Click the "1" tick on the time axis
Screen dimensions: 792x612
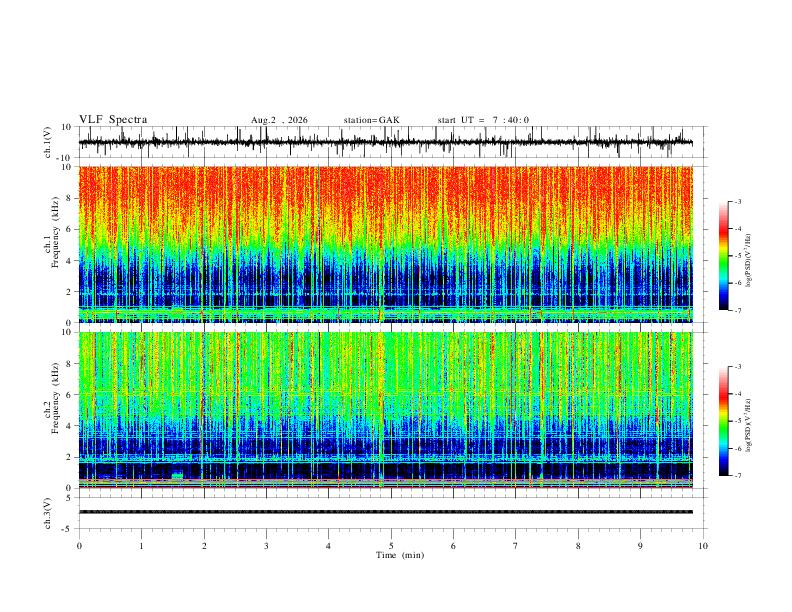pyautogui.click(x=141, y=546)
